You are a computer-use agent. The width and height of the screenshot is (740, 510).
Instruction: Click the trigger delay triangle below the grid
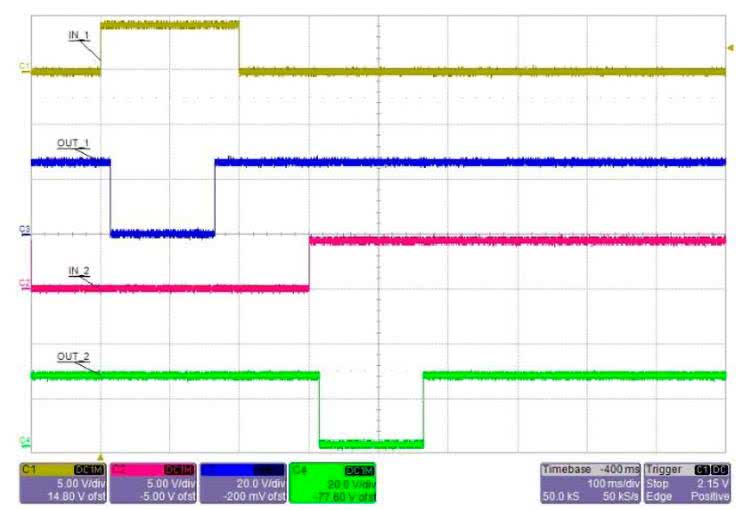click(x=100, y=455)
